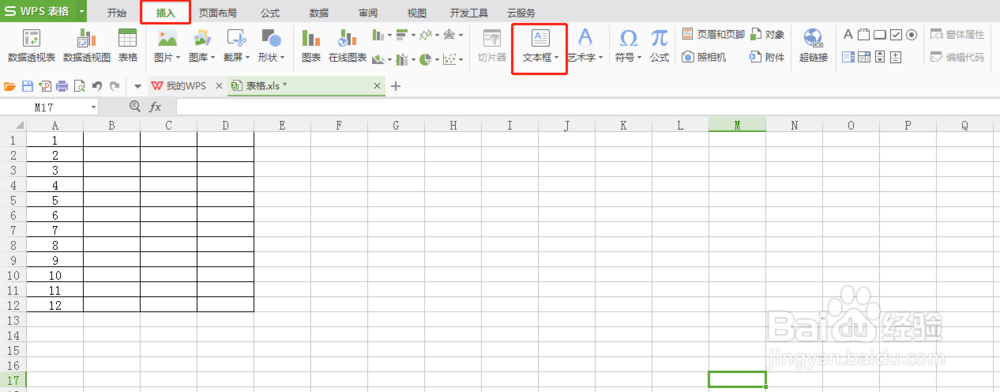1000x392 pixels.
Task: Select the button form control
Action: (879, 34)
